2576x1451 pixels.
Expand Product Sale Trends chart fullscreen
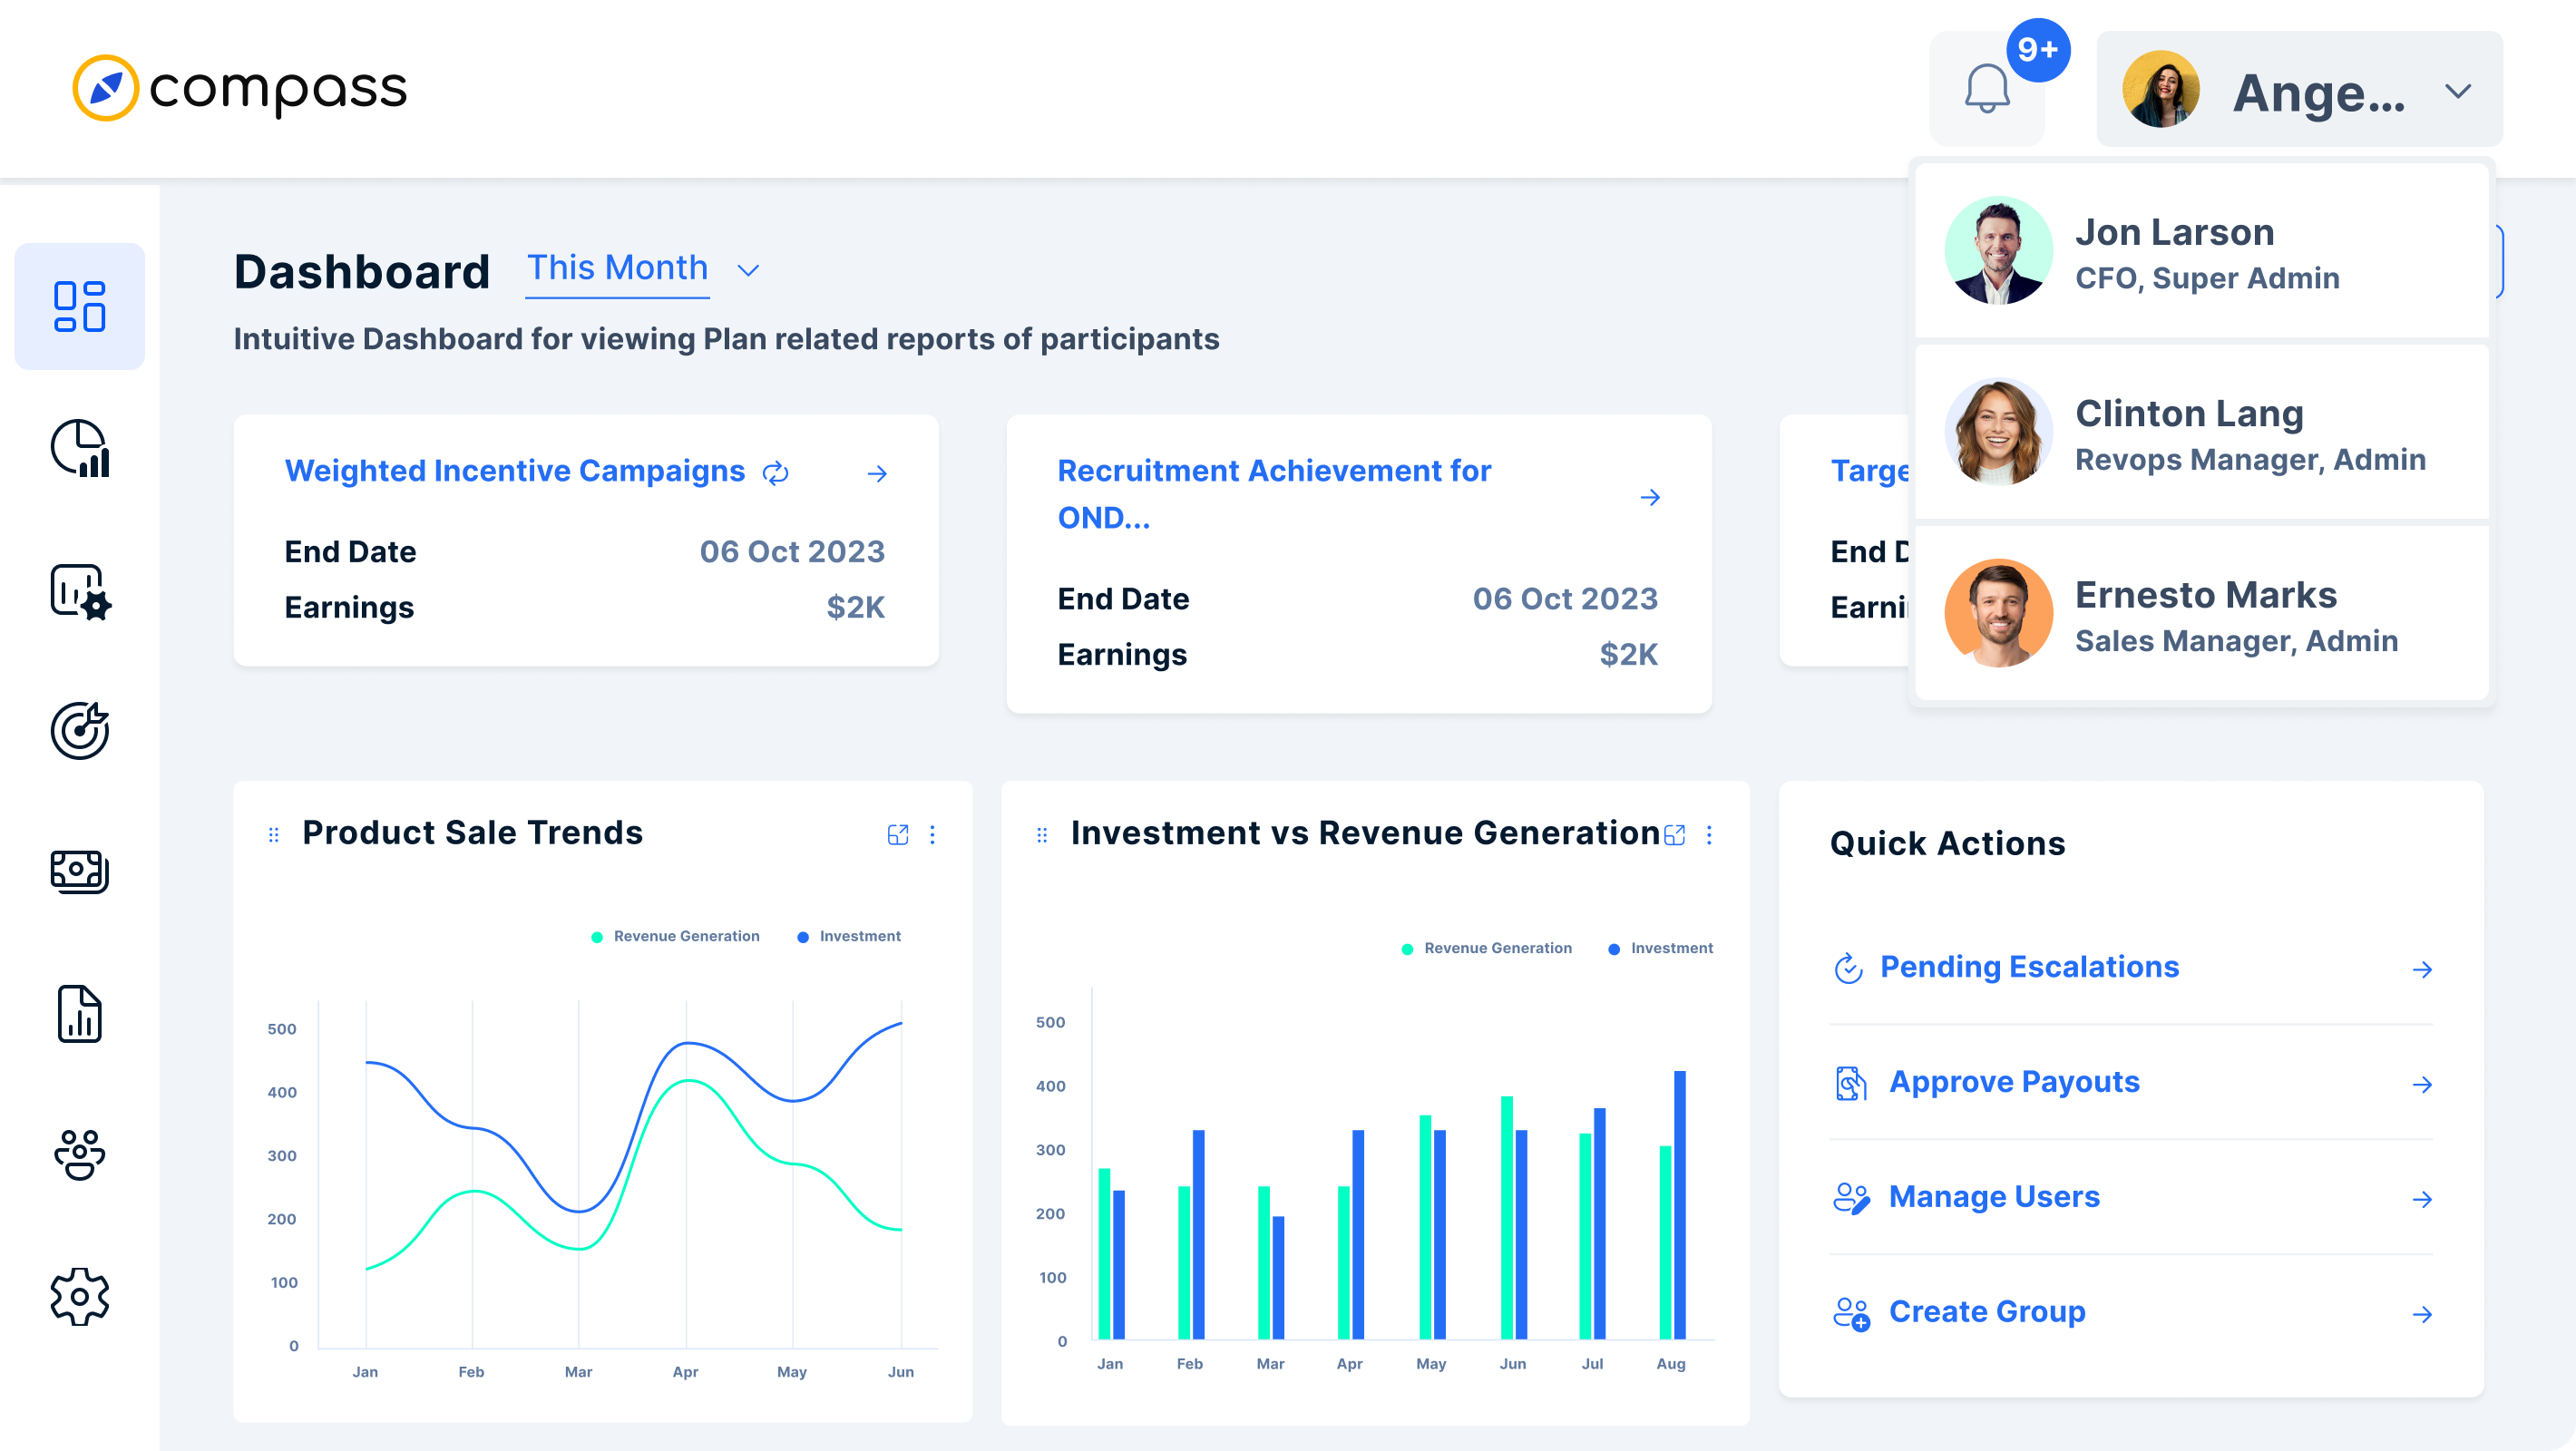coord(897,835)
